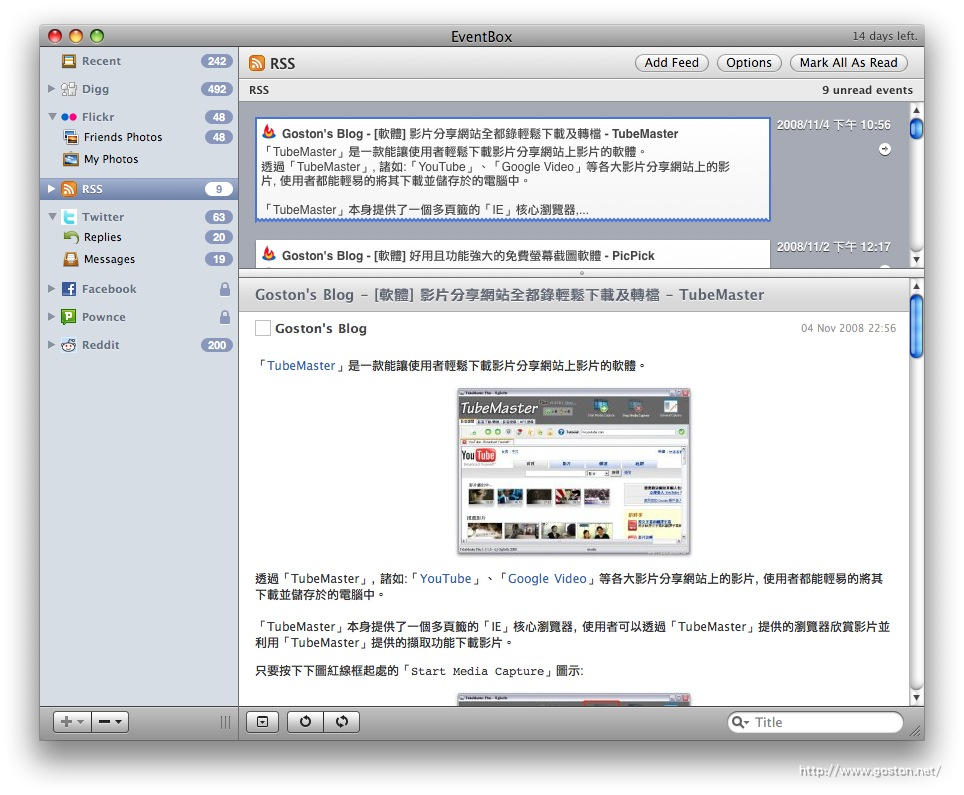Expand the Pownce section
Image resolution: width=964 pixels, height=795 pixels.
52,316
